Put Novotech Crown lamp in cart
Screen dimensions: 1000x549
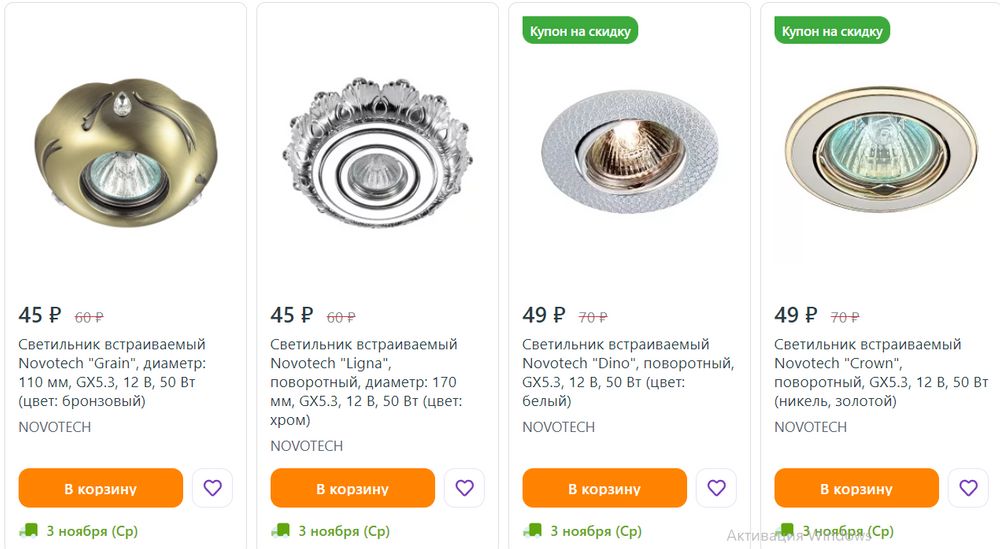point(856,488)
